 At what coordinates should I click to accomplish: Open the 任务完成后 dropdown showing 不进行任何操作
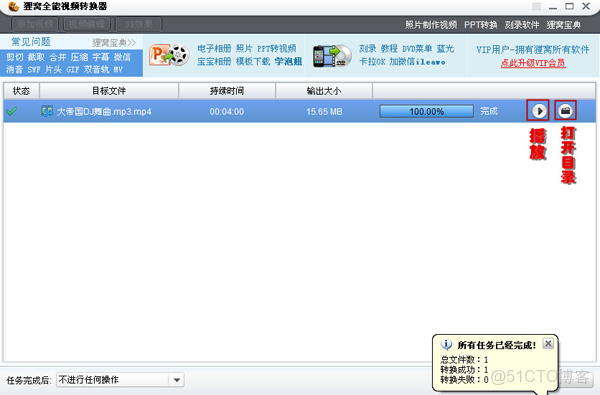tap(120, 380)
